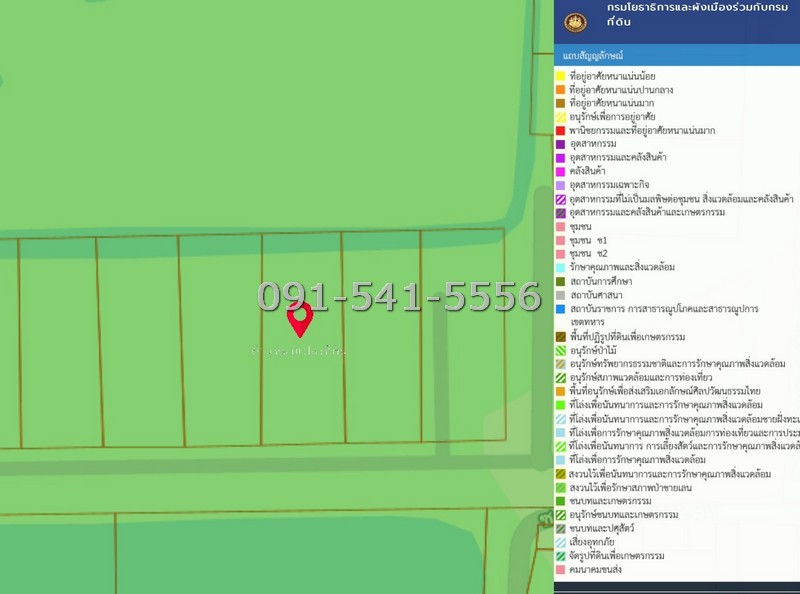
Task: Click the green ชนบทและเกษตรกรรม legend icon
Action: [x=561, y=501]
